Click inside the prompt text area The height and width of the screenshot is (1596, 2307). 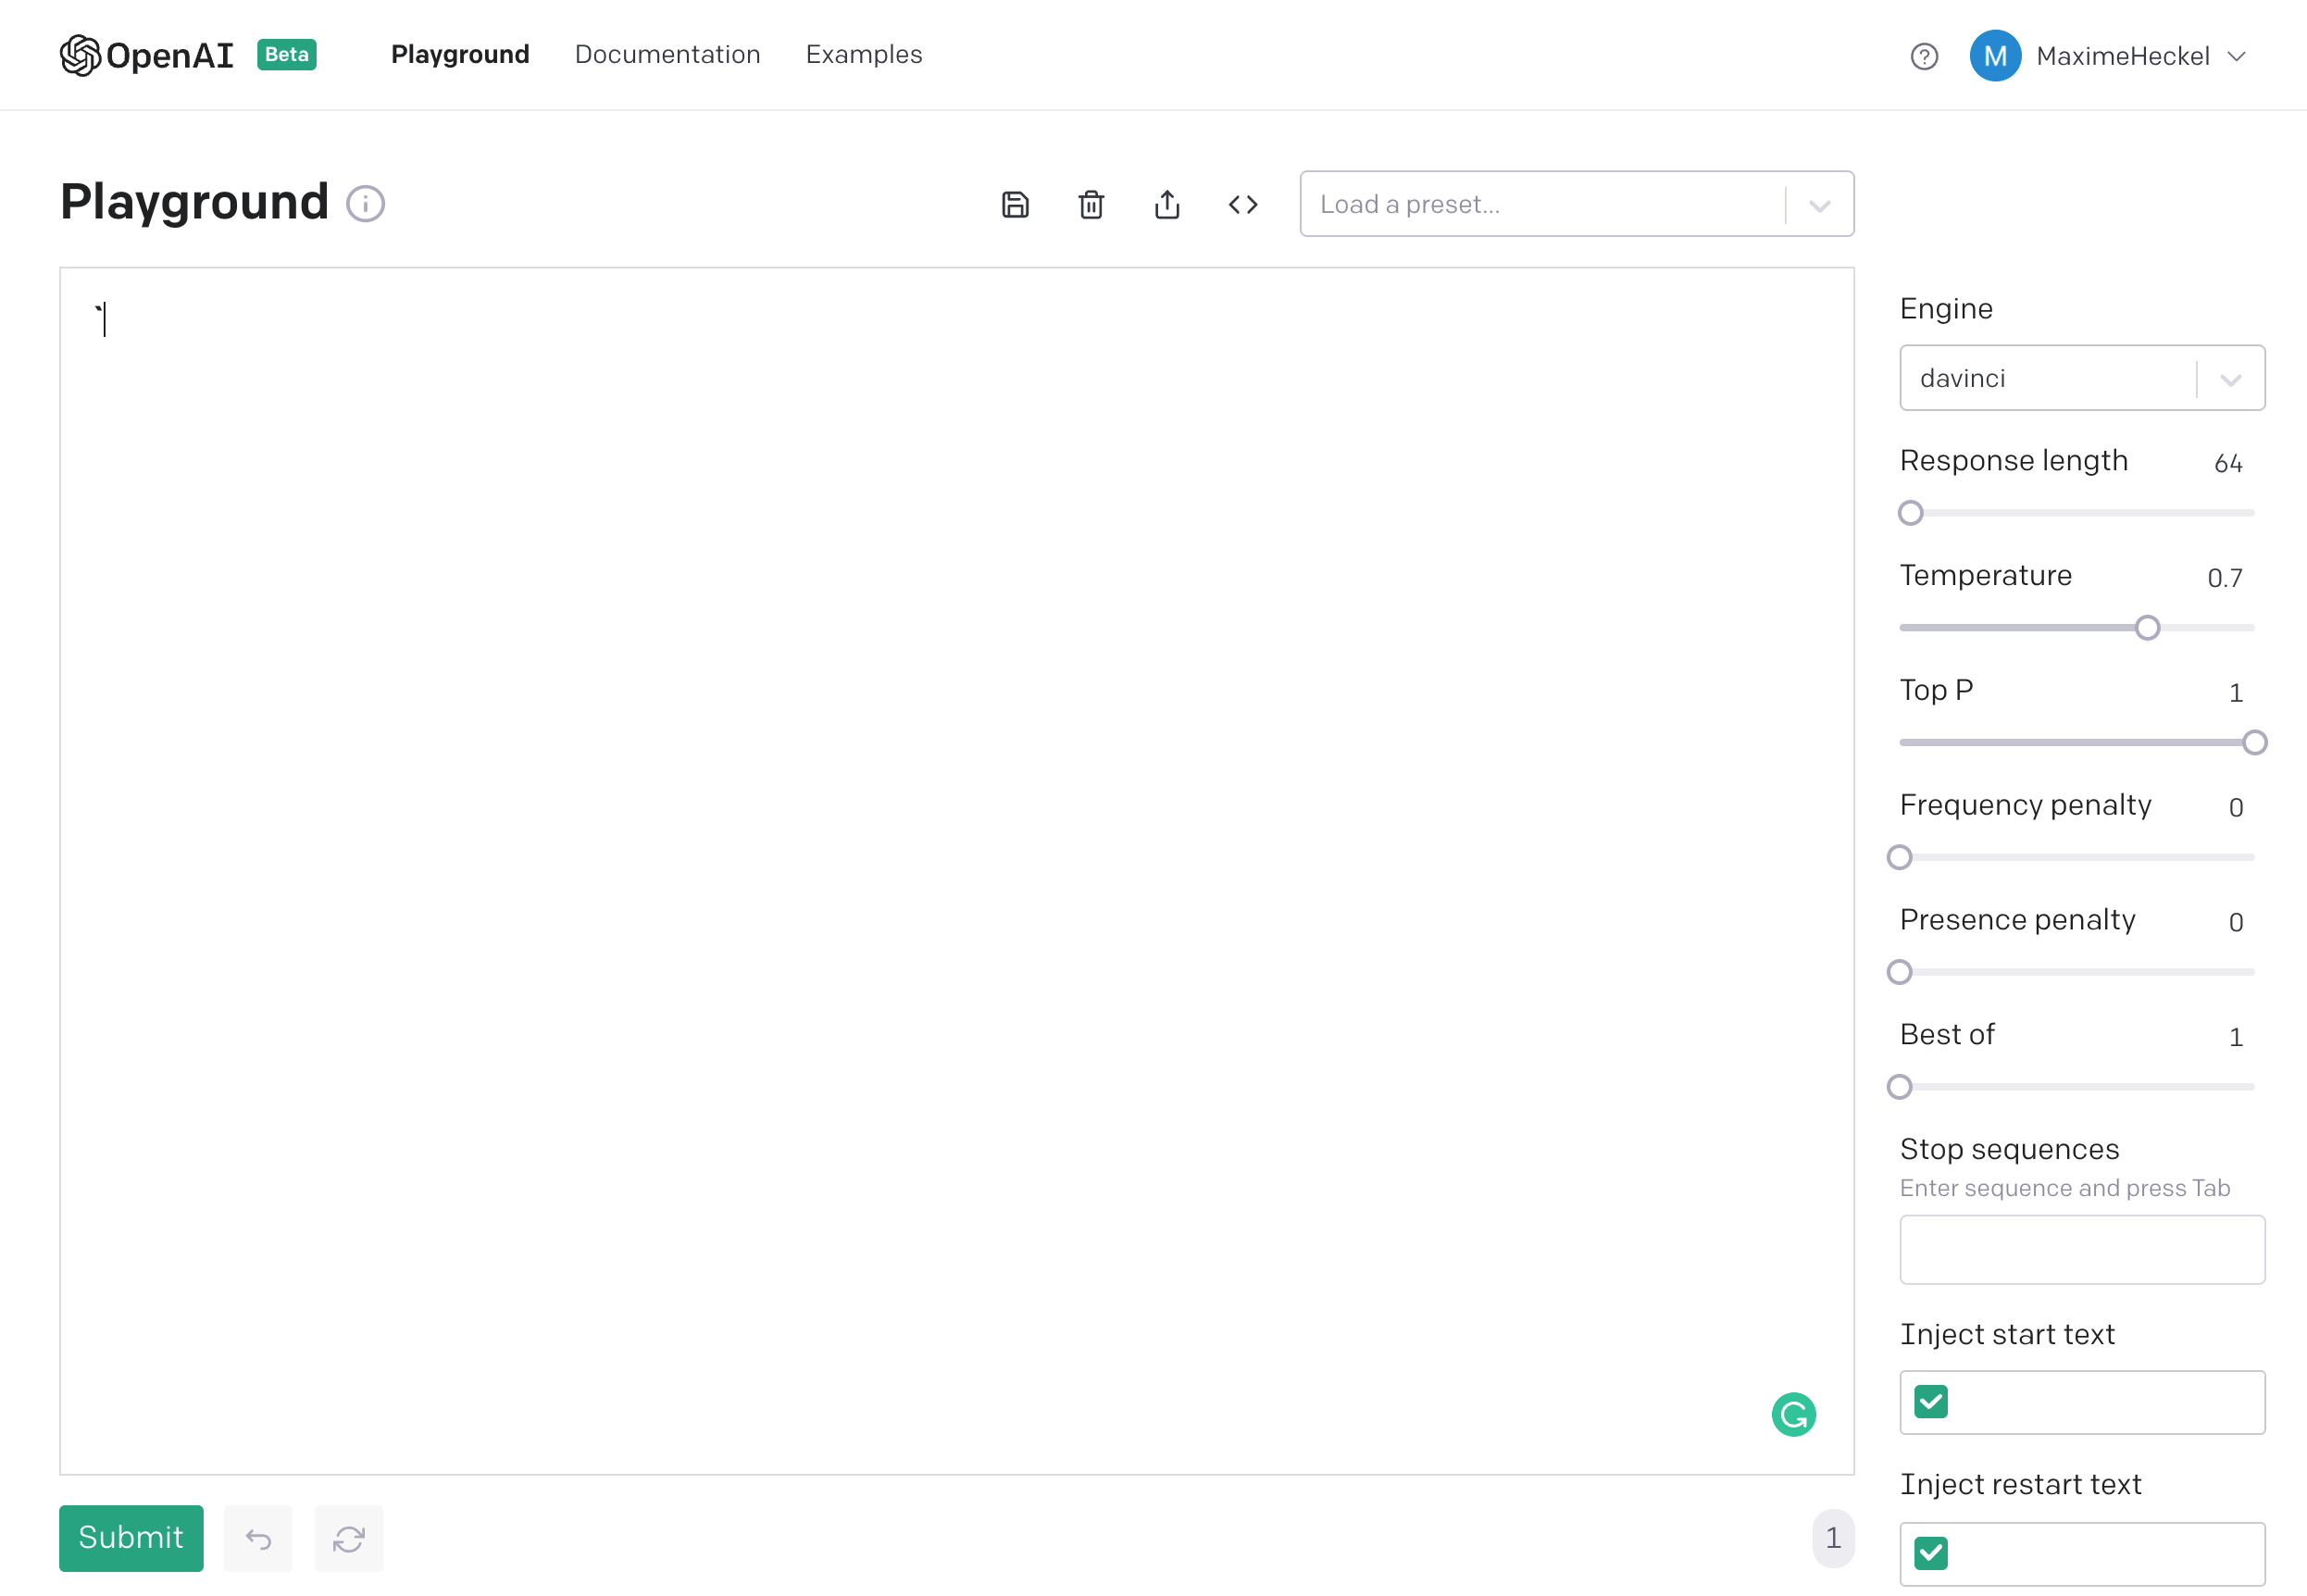pyautogui.click(x=956, y=870)
